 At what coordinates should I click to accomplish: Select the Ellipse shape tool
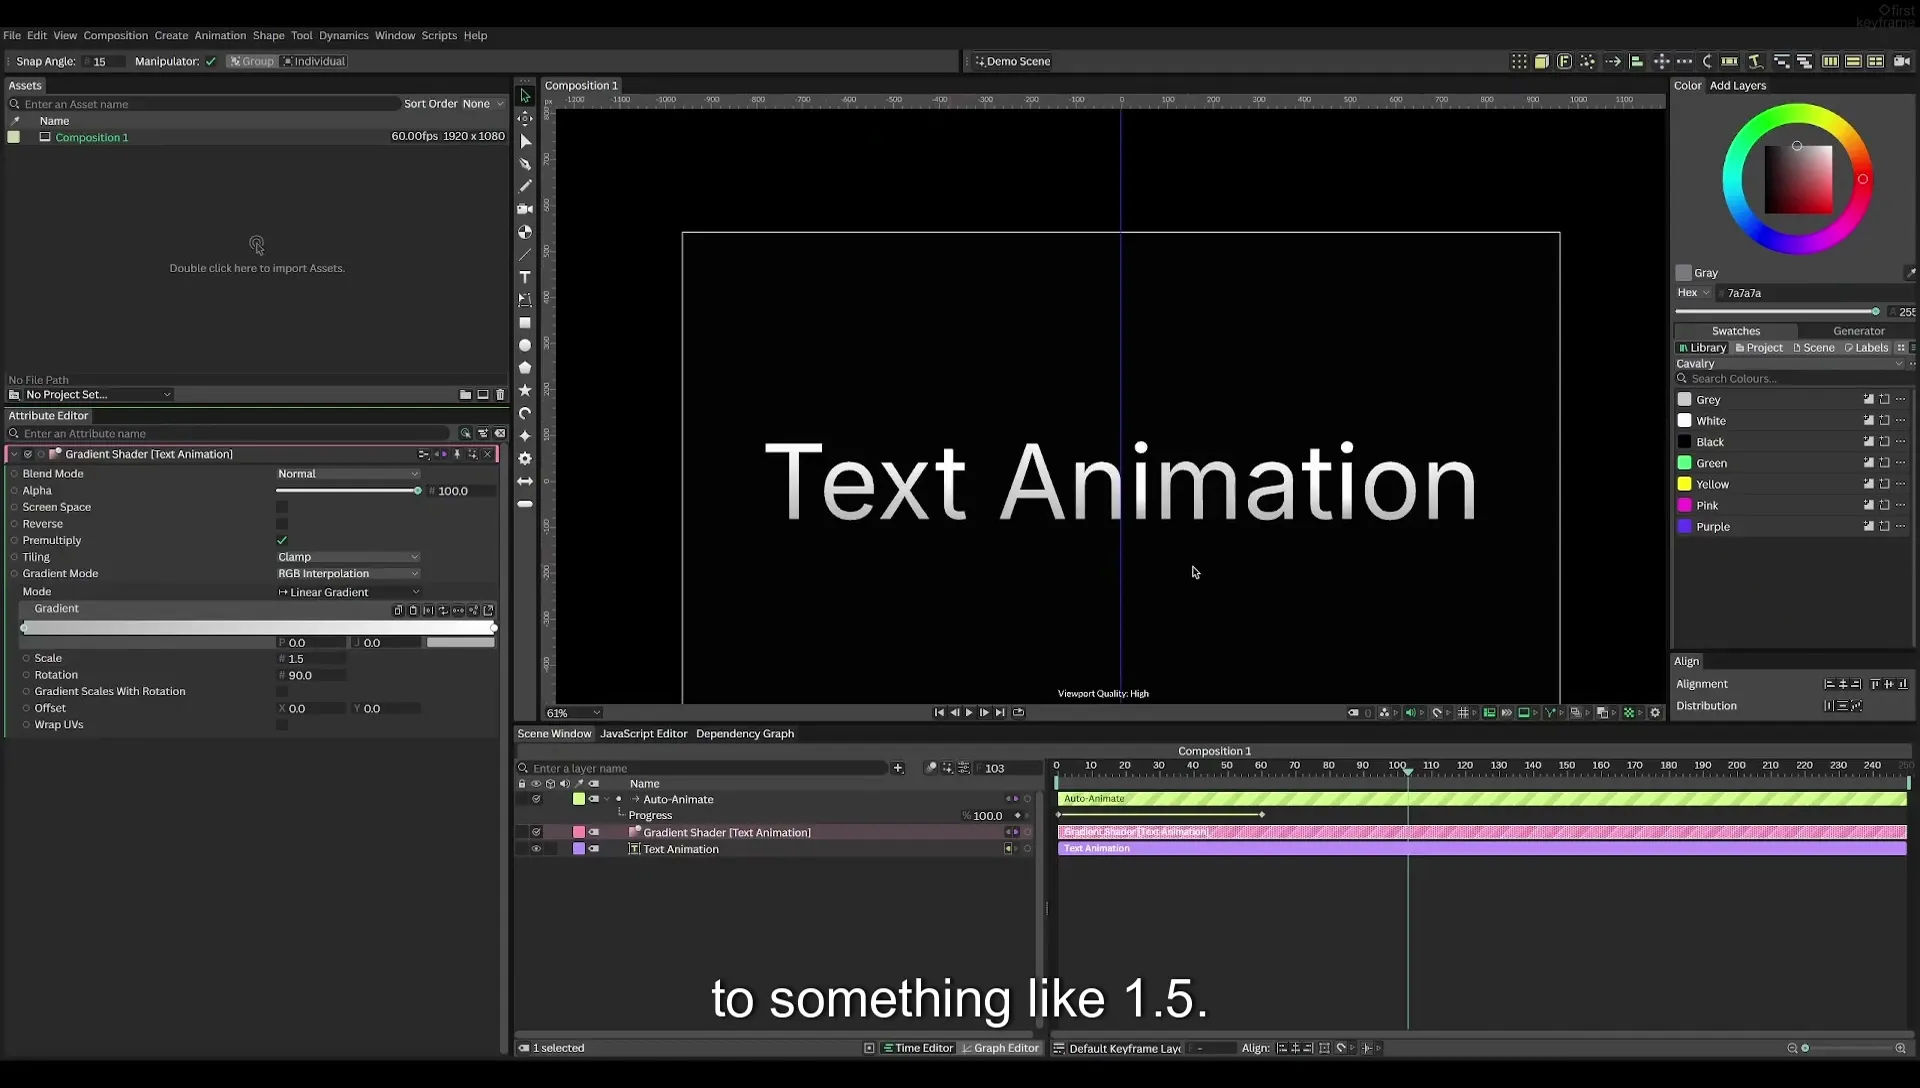pyautogui.click(x=525, y=345)
